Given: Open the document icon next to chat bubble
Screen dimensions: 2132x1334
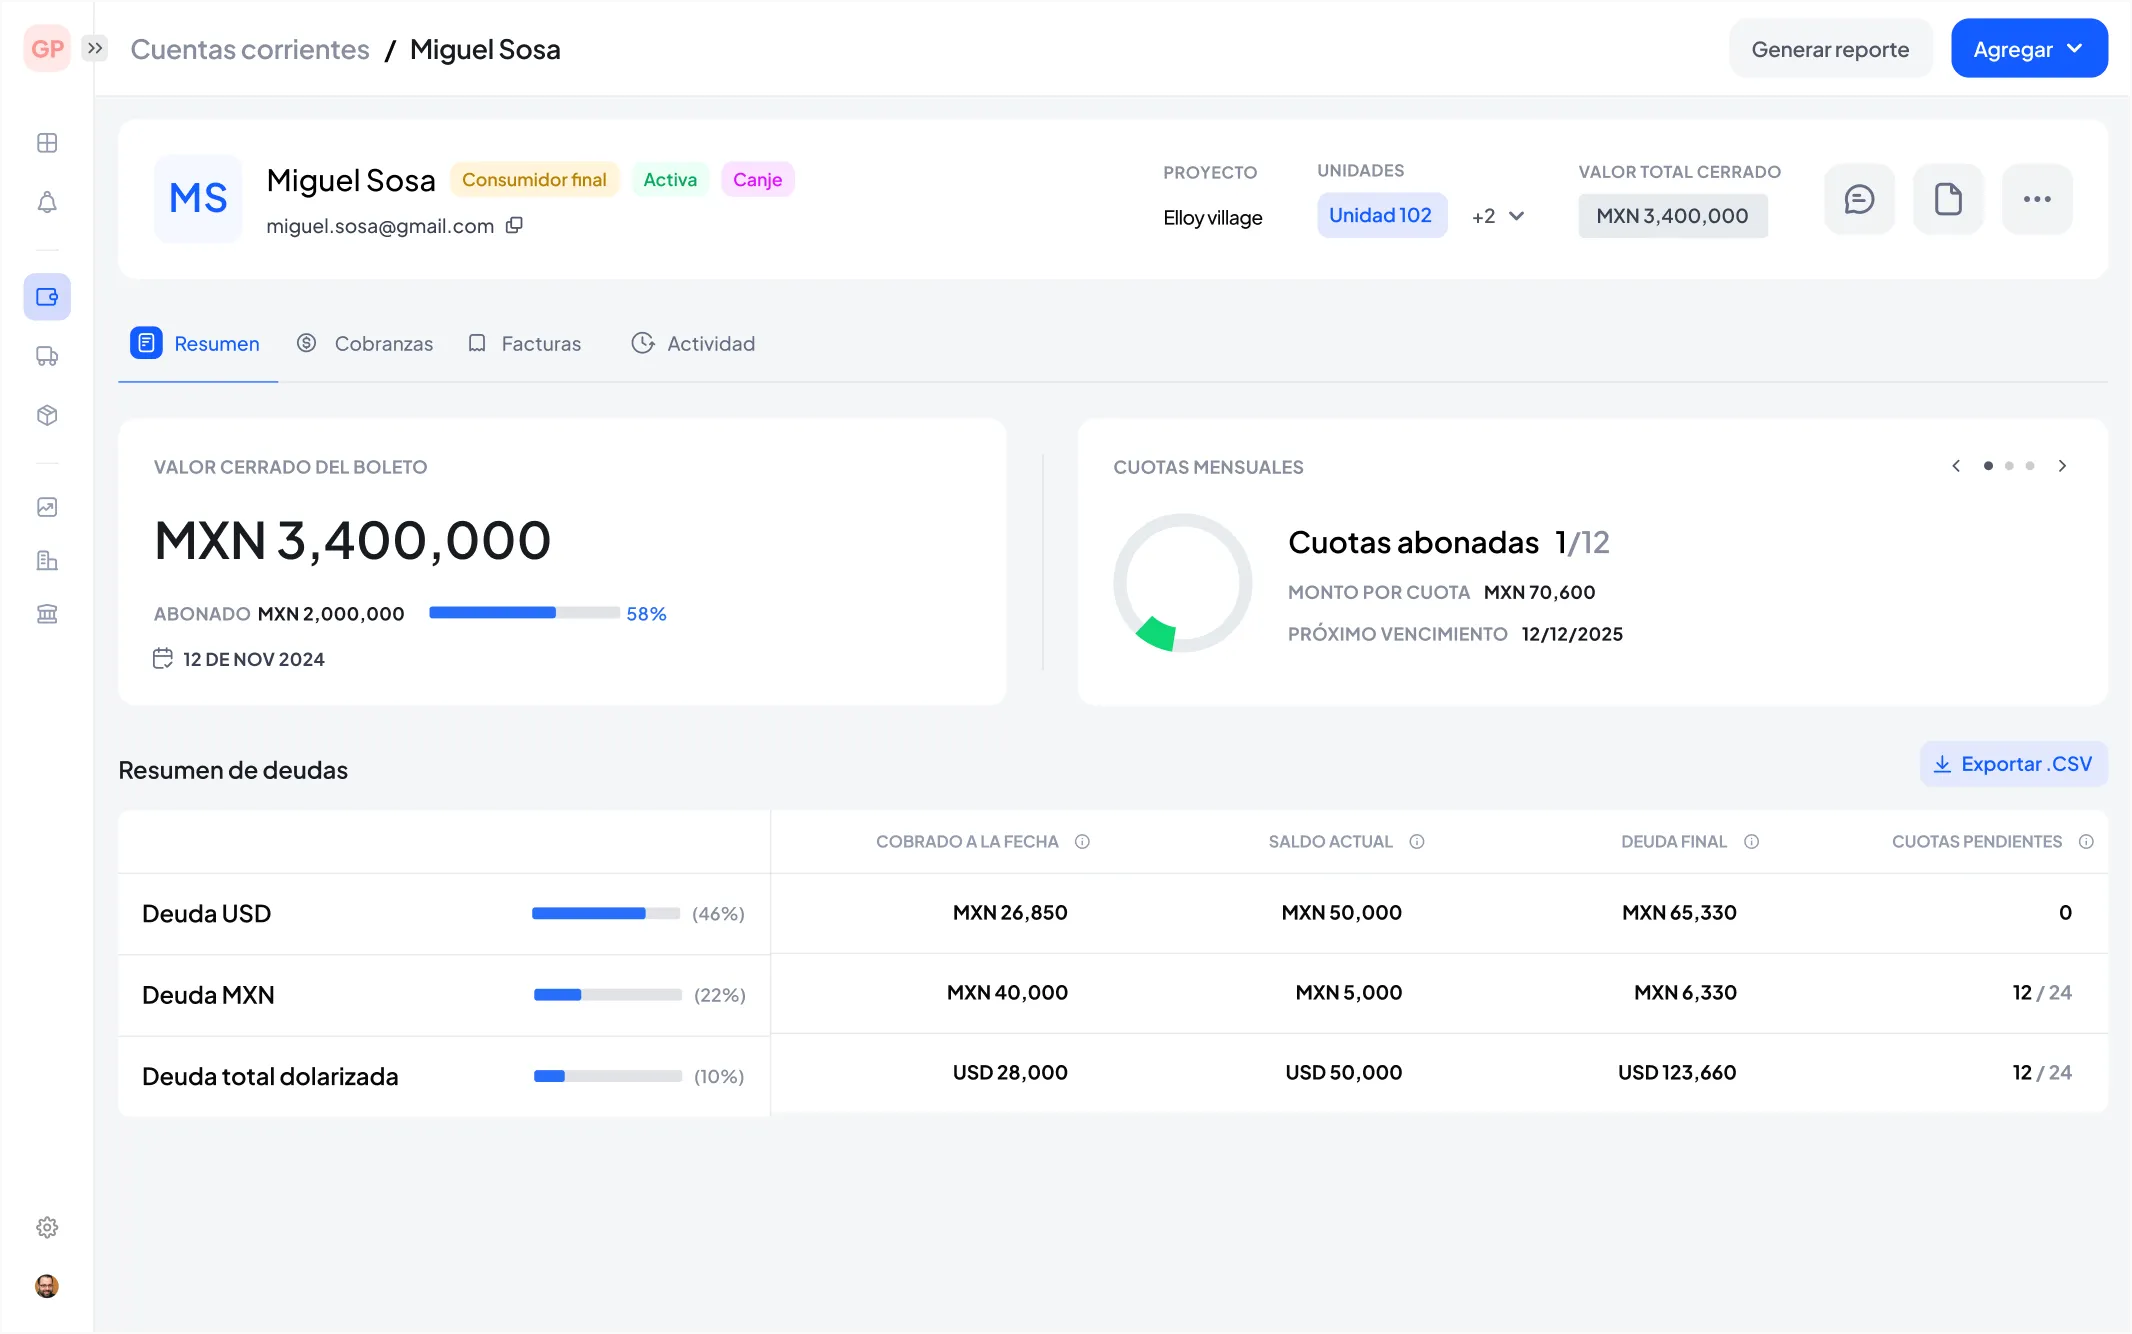Looking at the screenshot, I should pos(1947,199).
